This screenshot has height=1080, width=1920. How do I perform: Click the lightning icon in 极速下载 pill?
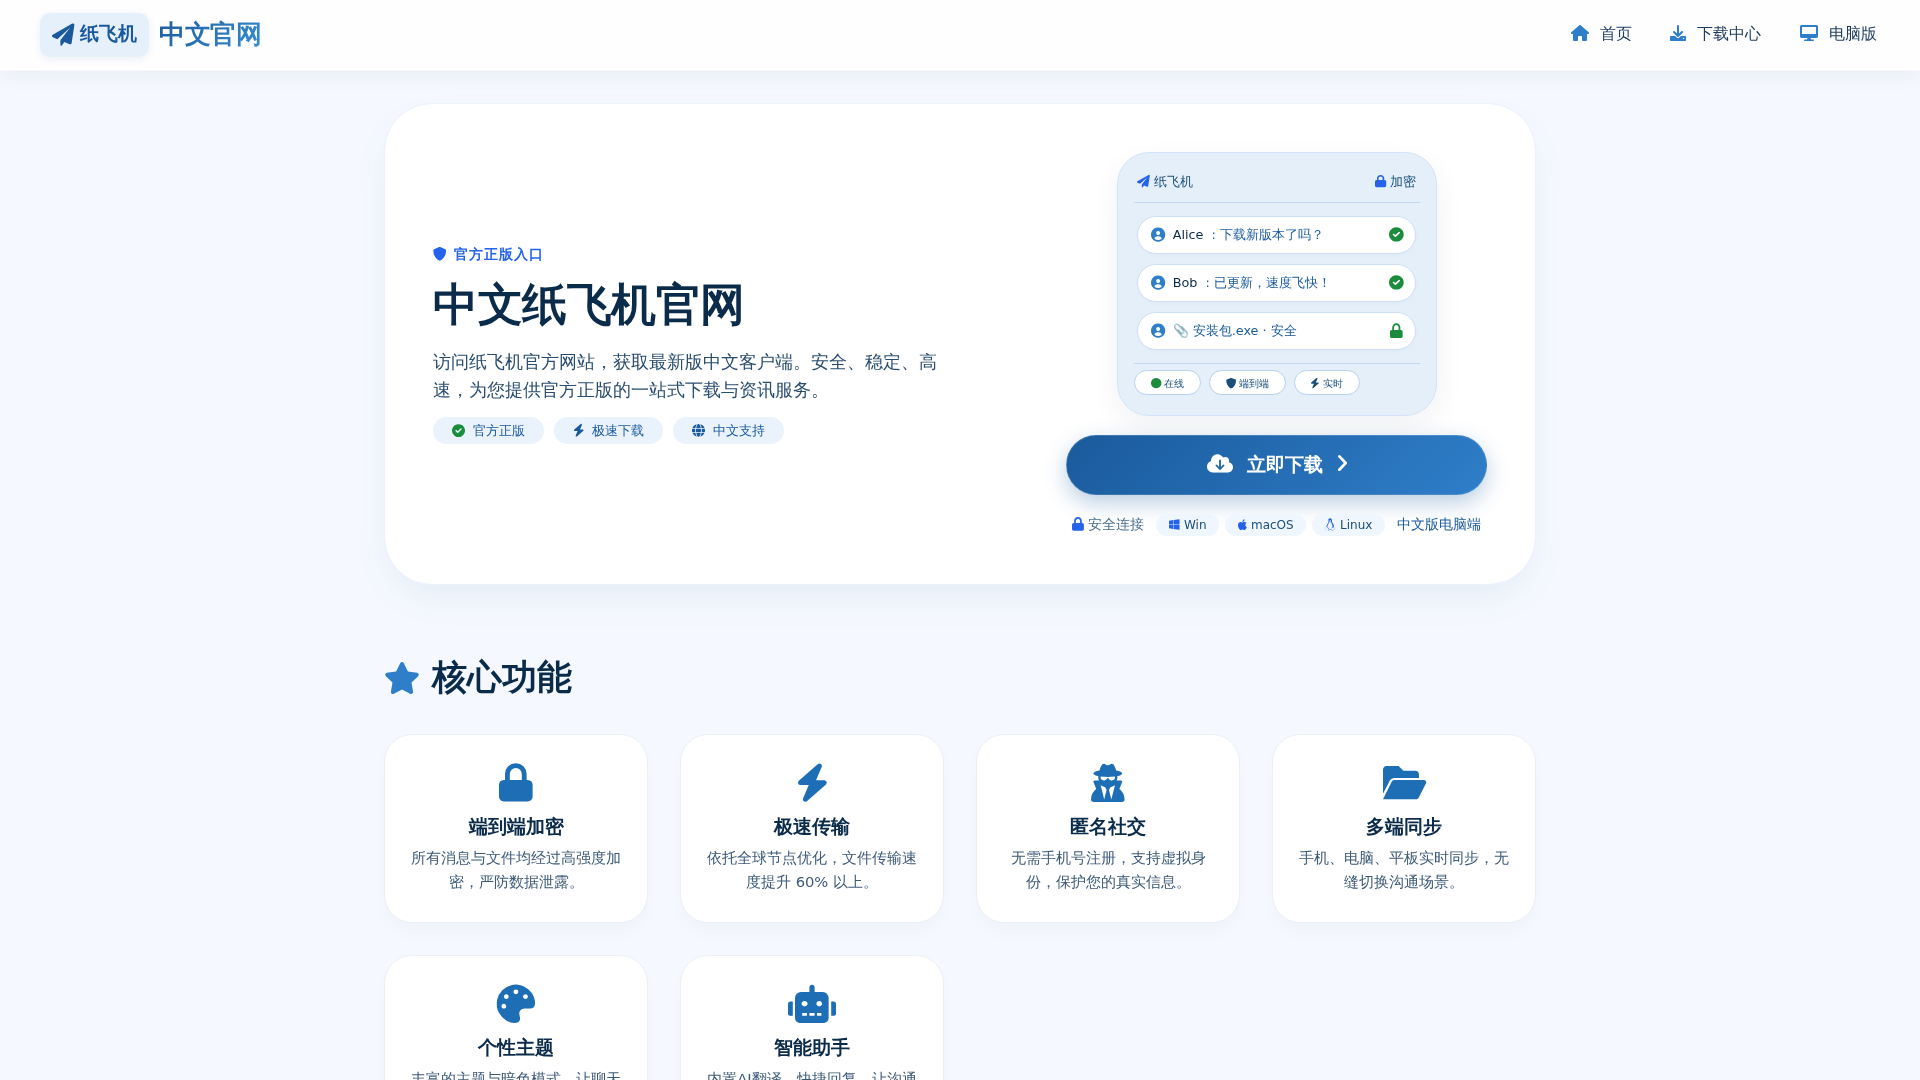[578, 431]
